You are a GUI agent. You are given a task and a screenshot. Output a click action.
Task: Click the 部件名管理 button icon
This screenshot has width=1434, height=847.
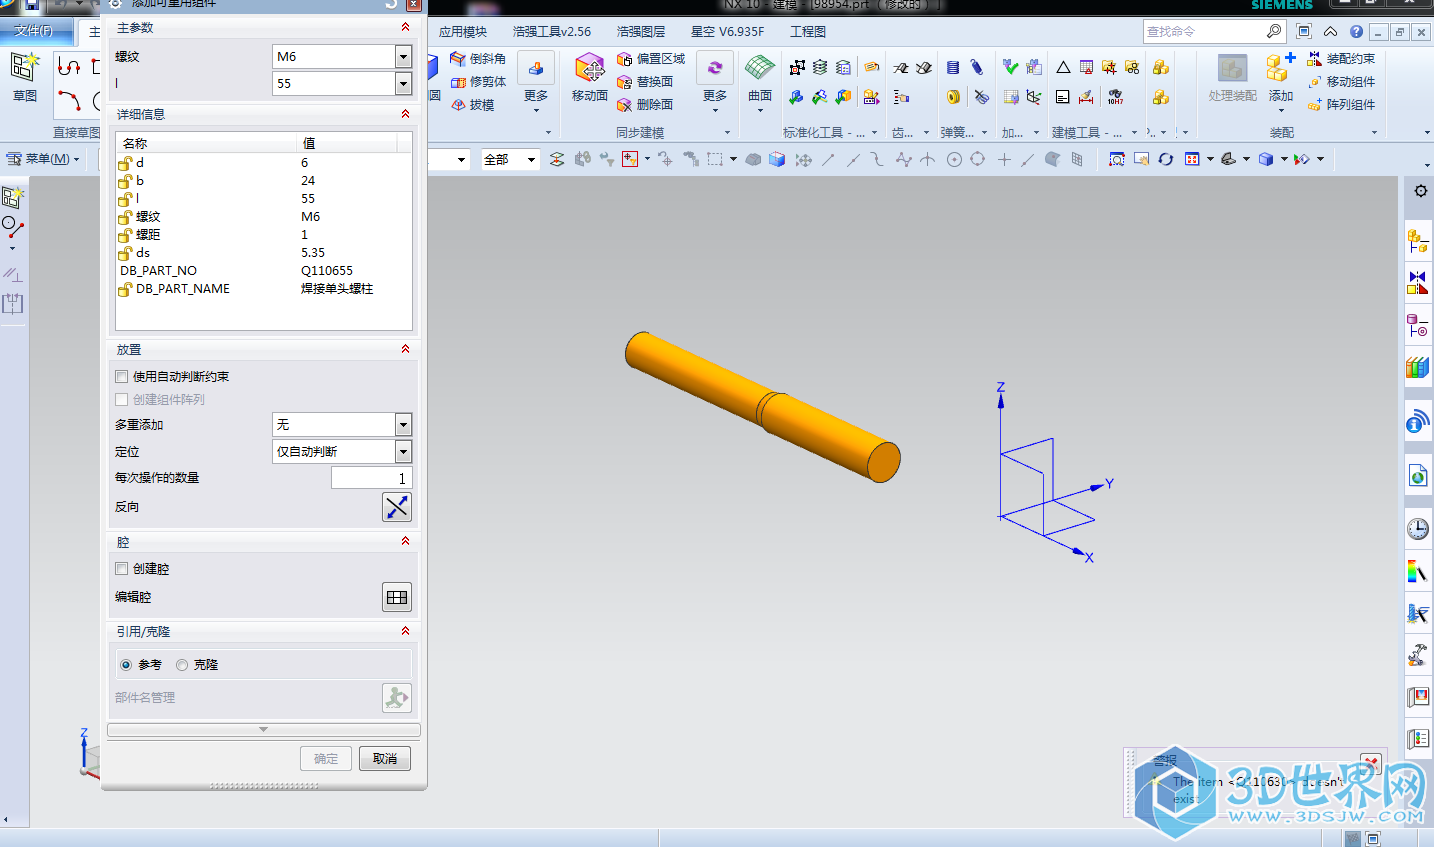click(x=397, y=698)
